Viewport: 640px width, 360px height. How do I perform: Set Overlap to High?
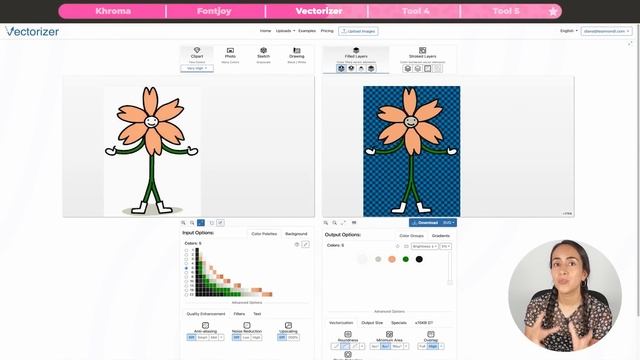click(433, 346)
